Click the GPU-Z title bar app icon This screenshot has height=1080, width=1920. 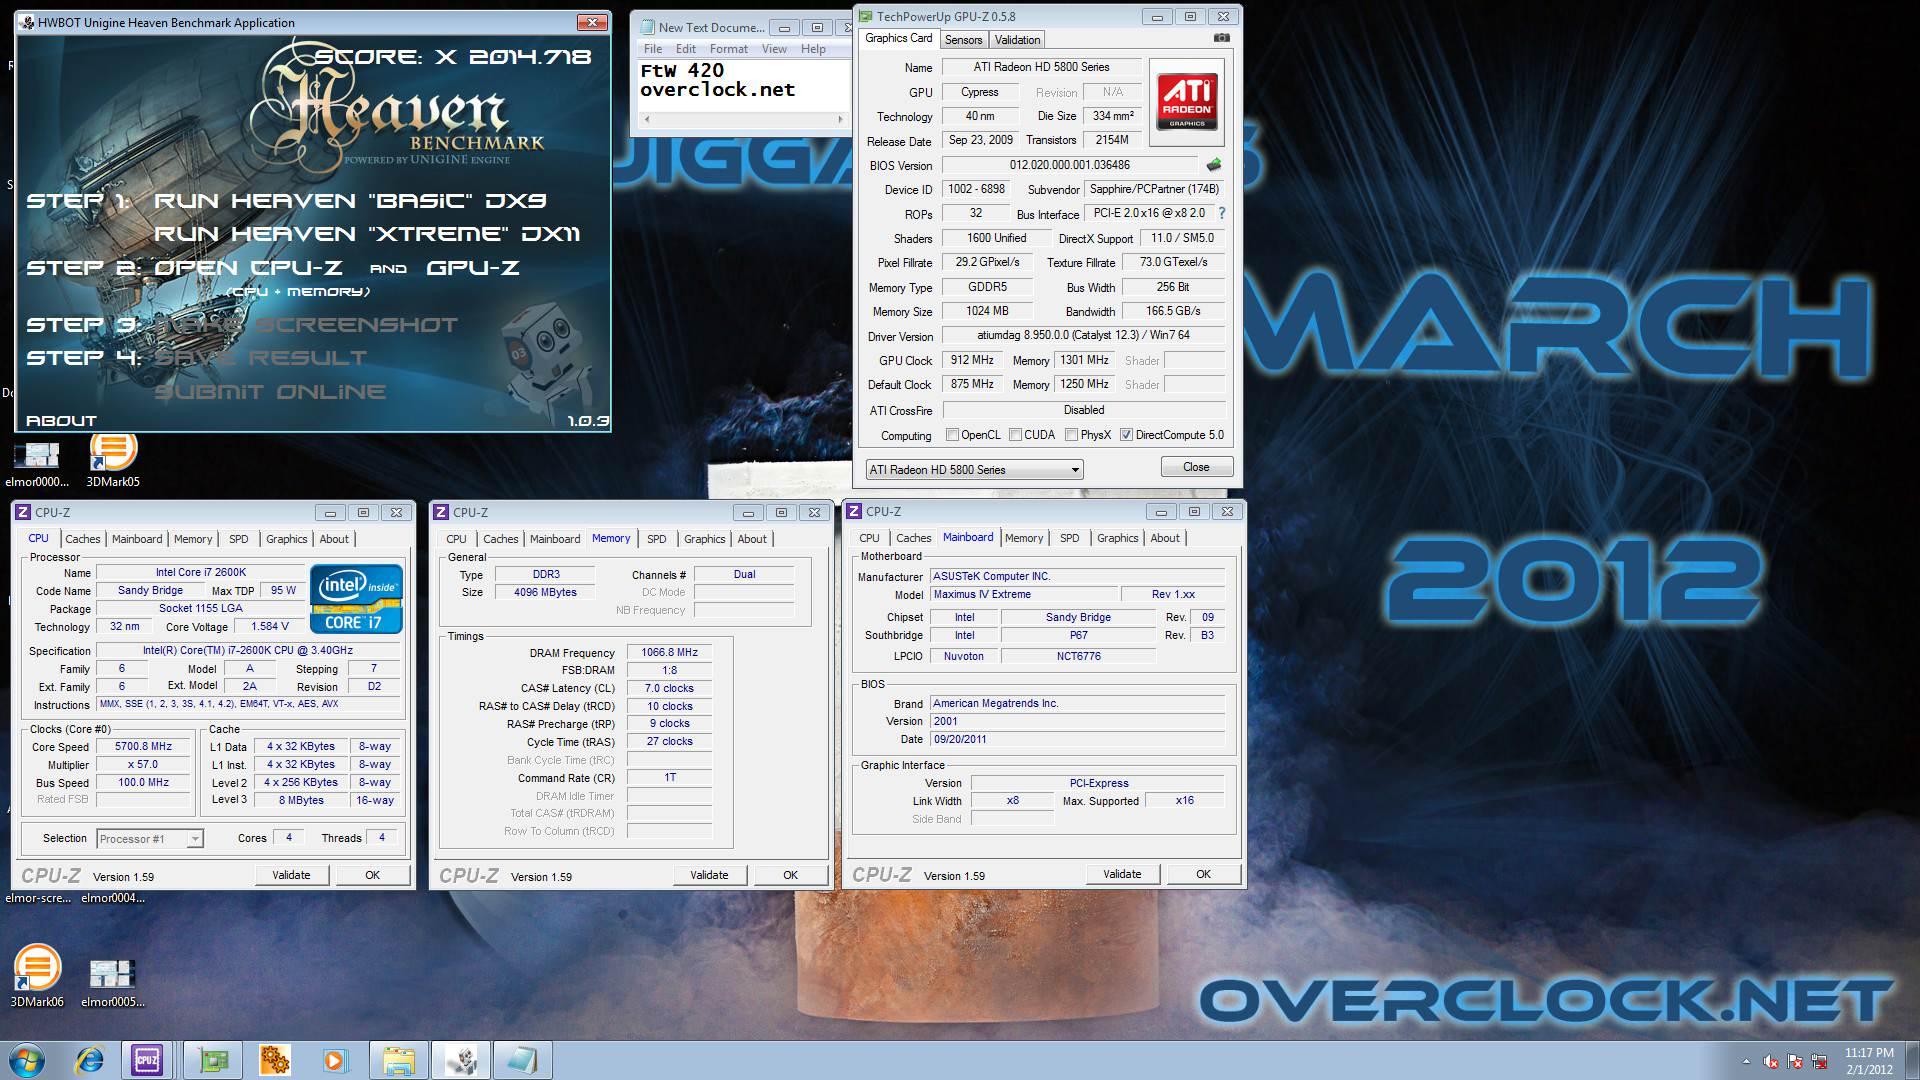coord(866,17)
